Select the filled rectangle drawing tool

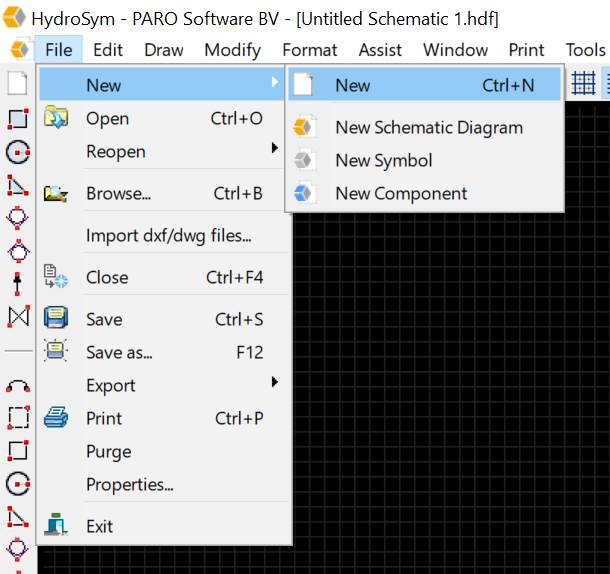(x=18, y=119)
